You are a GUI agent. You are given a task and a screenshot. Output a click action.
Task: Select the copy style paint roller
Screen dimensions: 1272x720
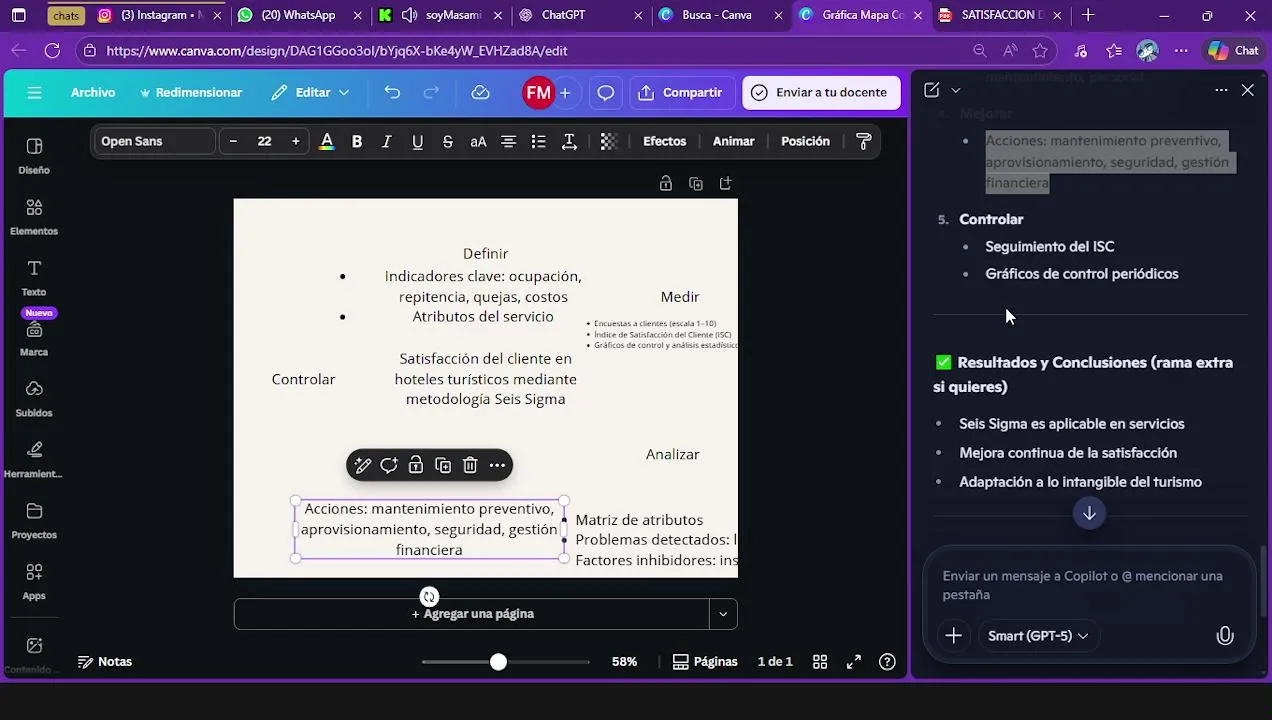tap(864, 141)
